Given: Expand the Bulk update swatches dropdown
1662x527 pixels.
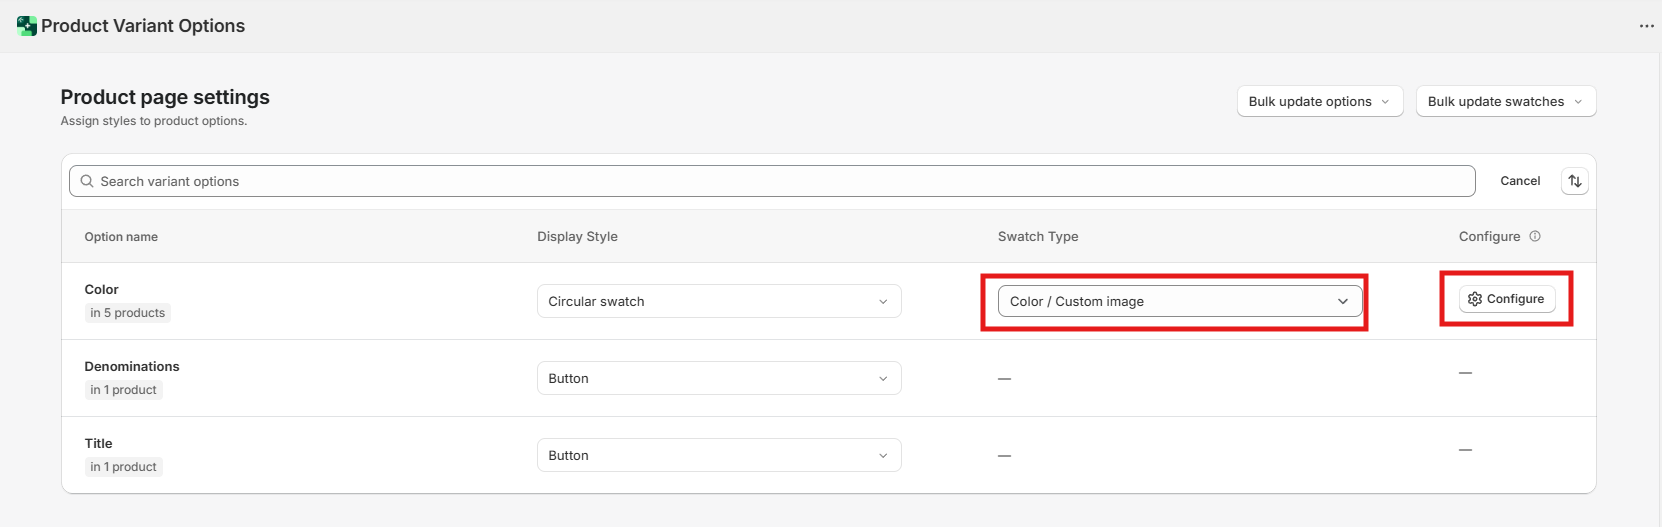Looking at the screenshot, I should (1505, 102).
